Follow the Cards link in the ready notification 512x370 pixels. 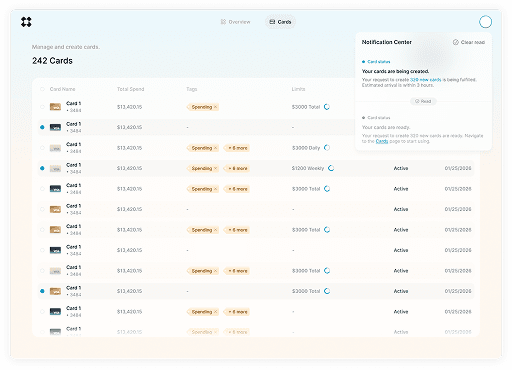tap(382, 141)
